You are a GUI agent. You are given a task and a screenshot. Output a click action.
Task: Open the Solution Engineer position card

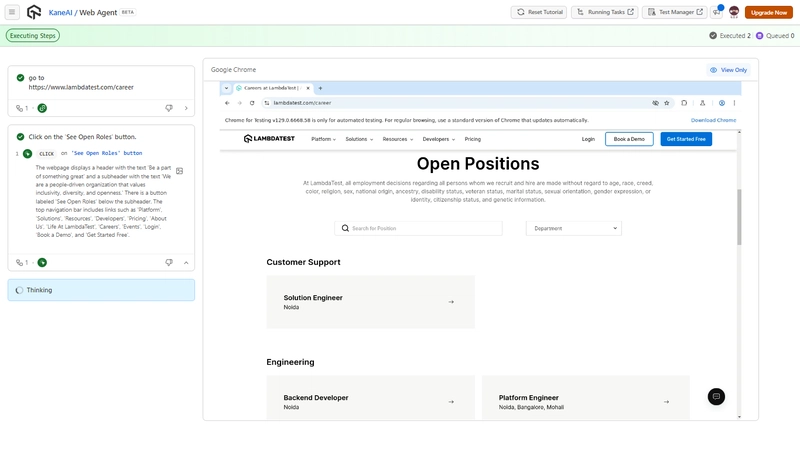click(x=370, y=302)
